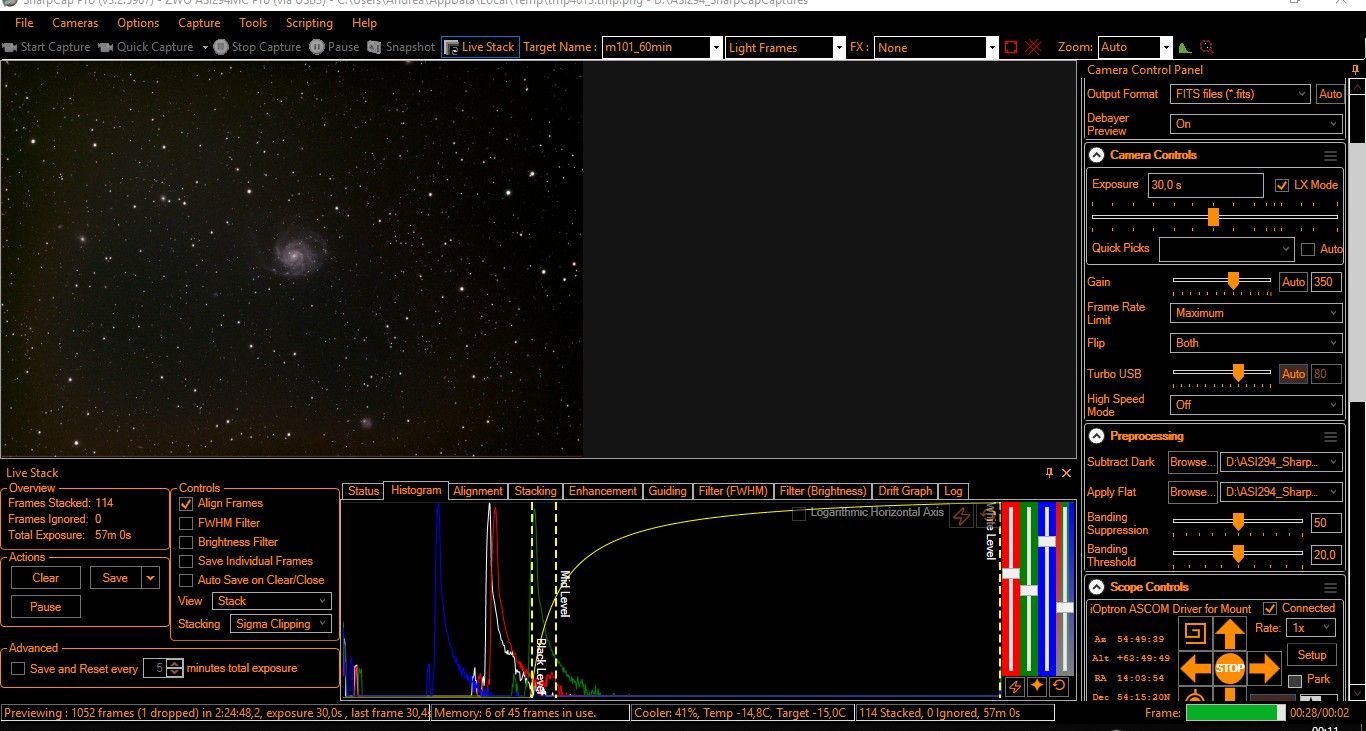Click the Pause button in Live Stack Actions

point(46,607)
